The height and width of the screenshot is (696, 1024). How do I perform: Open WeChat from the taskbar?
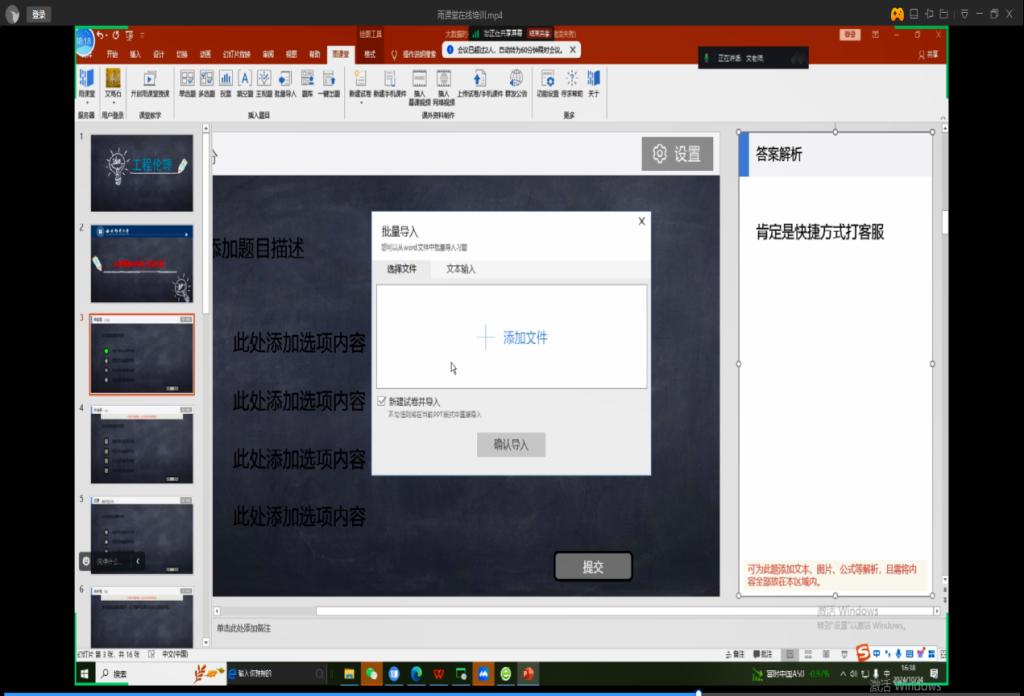coord(372,674)
